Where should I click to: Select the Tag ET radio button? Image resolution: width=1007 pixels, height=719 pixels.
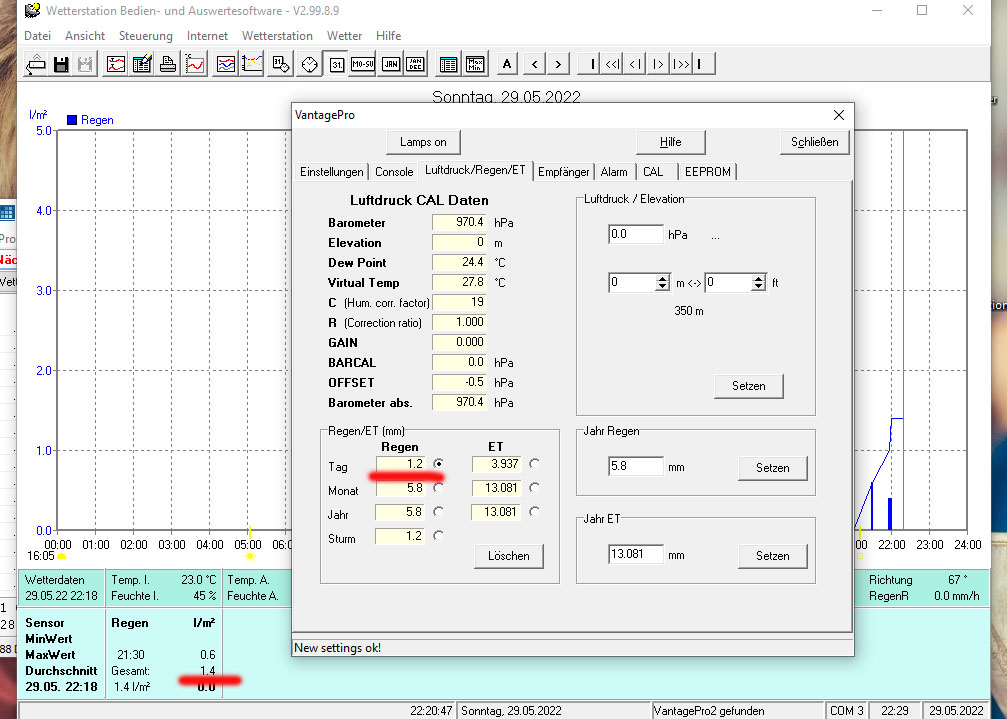pyautogui.click(x=535, y=464)
